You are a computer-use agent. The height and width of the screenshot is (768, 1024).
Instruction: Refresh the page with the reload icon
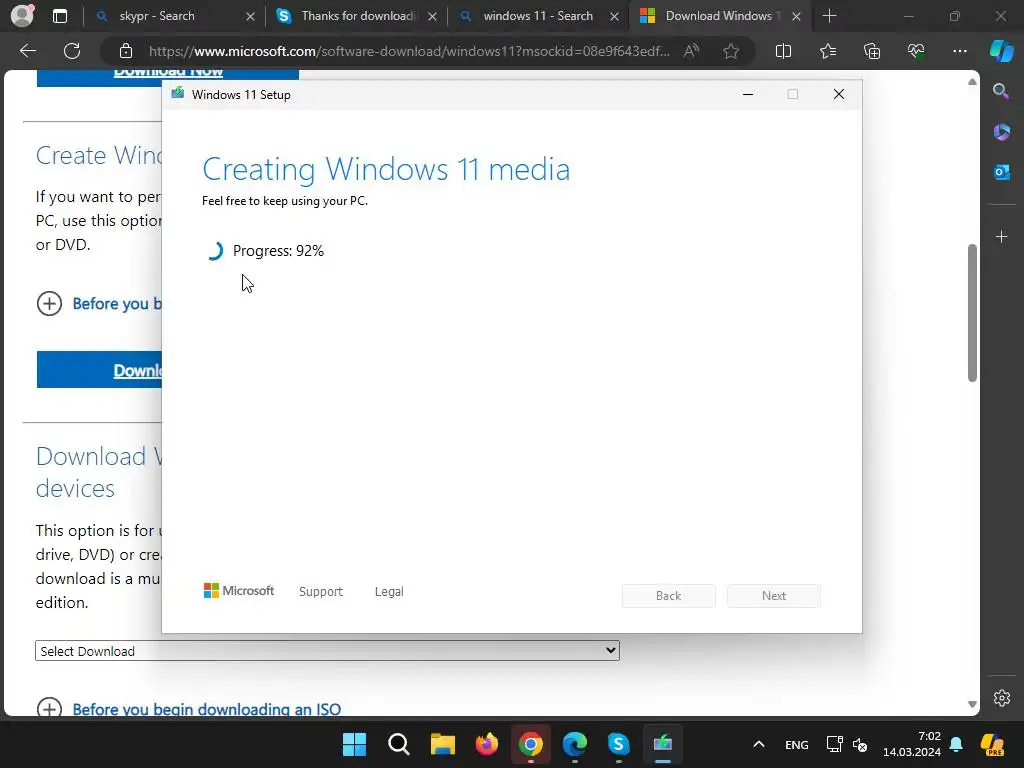(x=72, y=51)
